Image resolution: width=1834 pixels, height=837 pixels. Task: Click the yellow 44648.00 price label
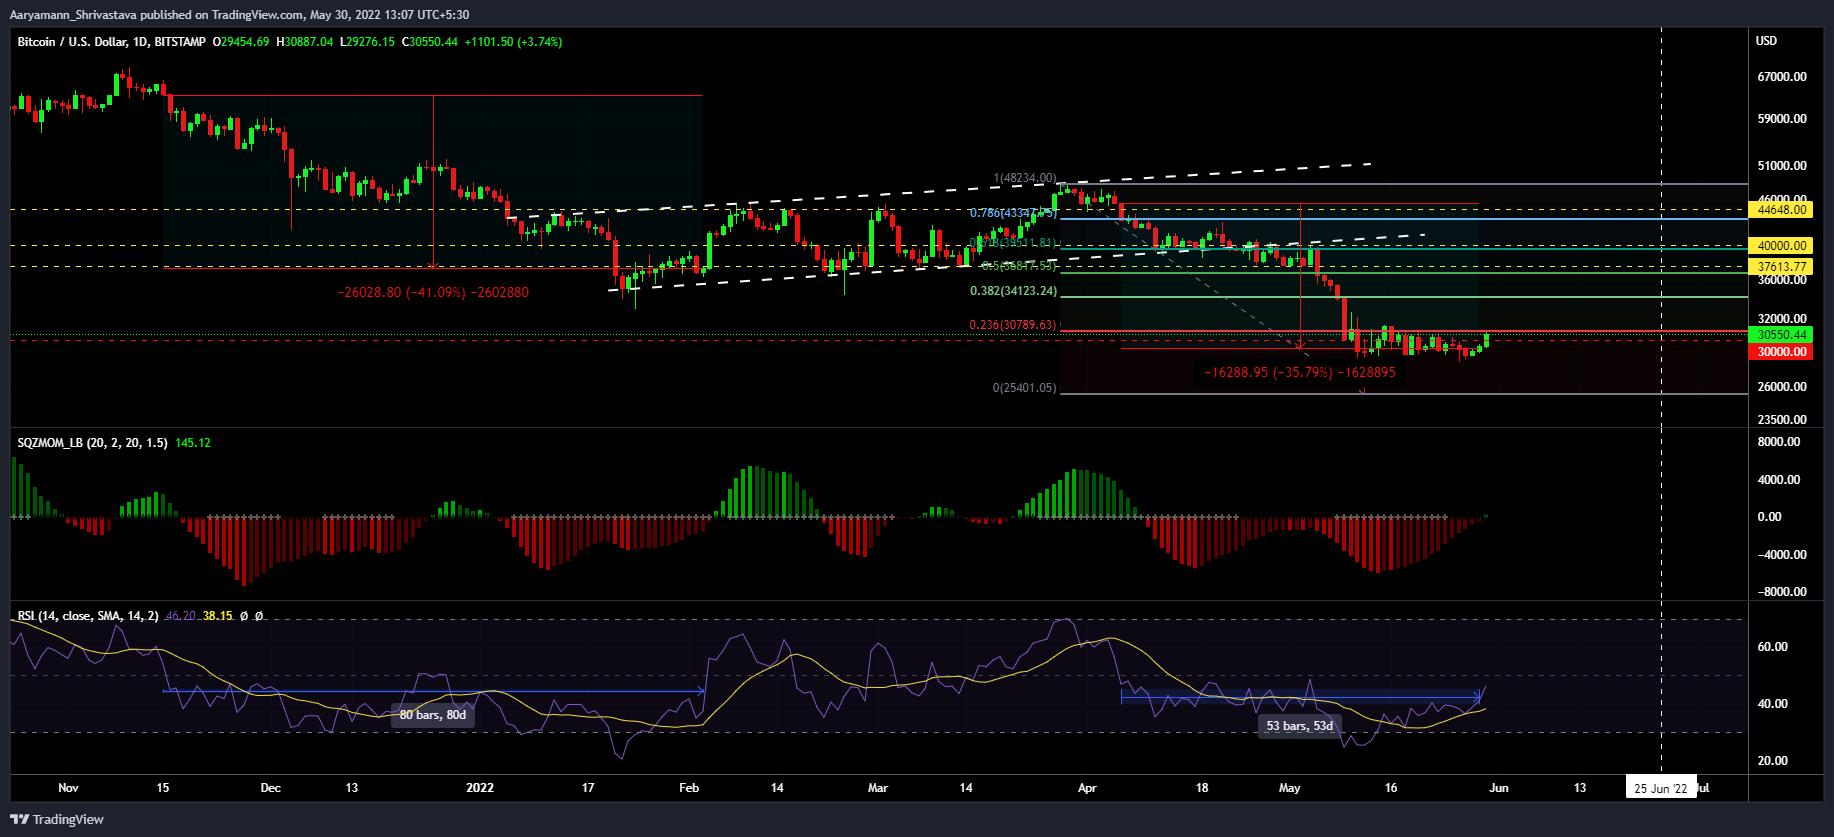[1782, 210]
